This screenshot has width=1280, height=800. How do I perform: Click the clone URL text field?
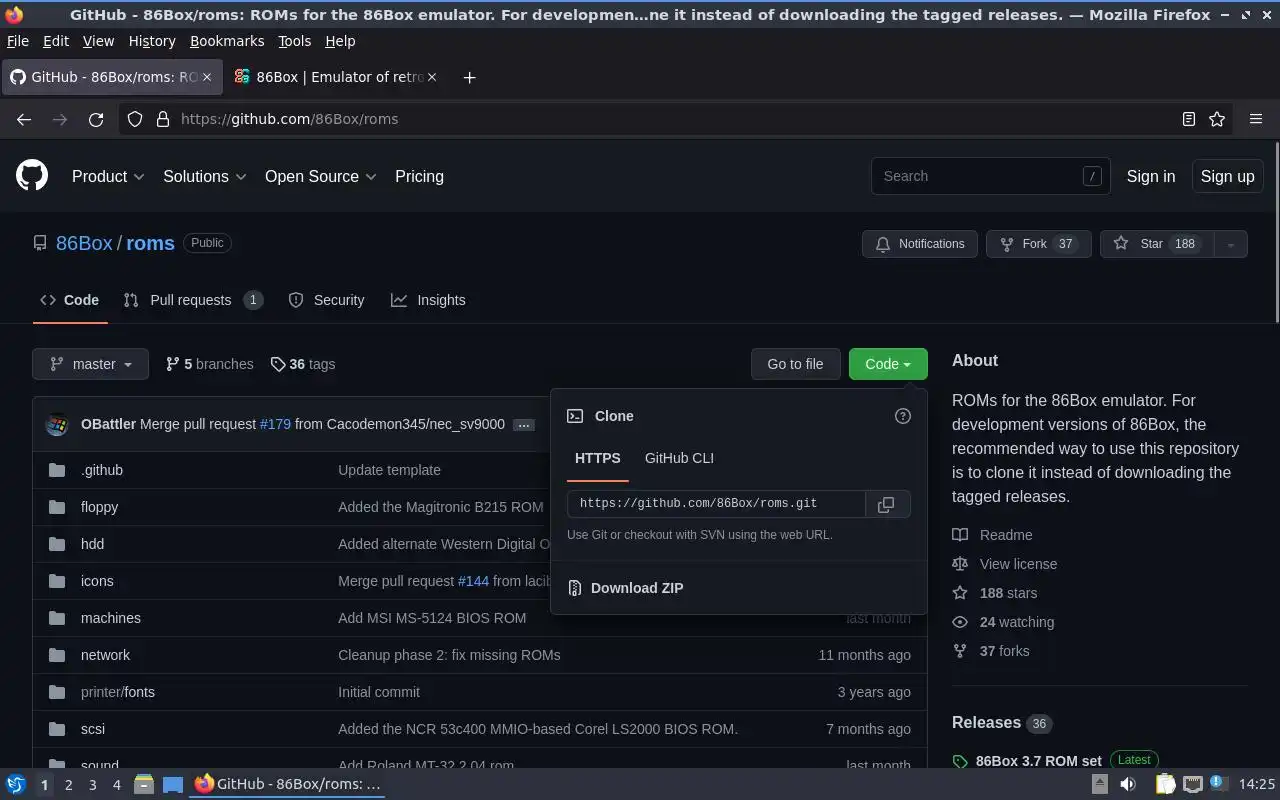[716, 504]
